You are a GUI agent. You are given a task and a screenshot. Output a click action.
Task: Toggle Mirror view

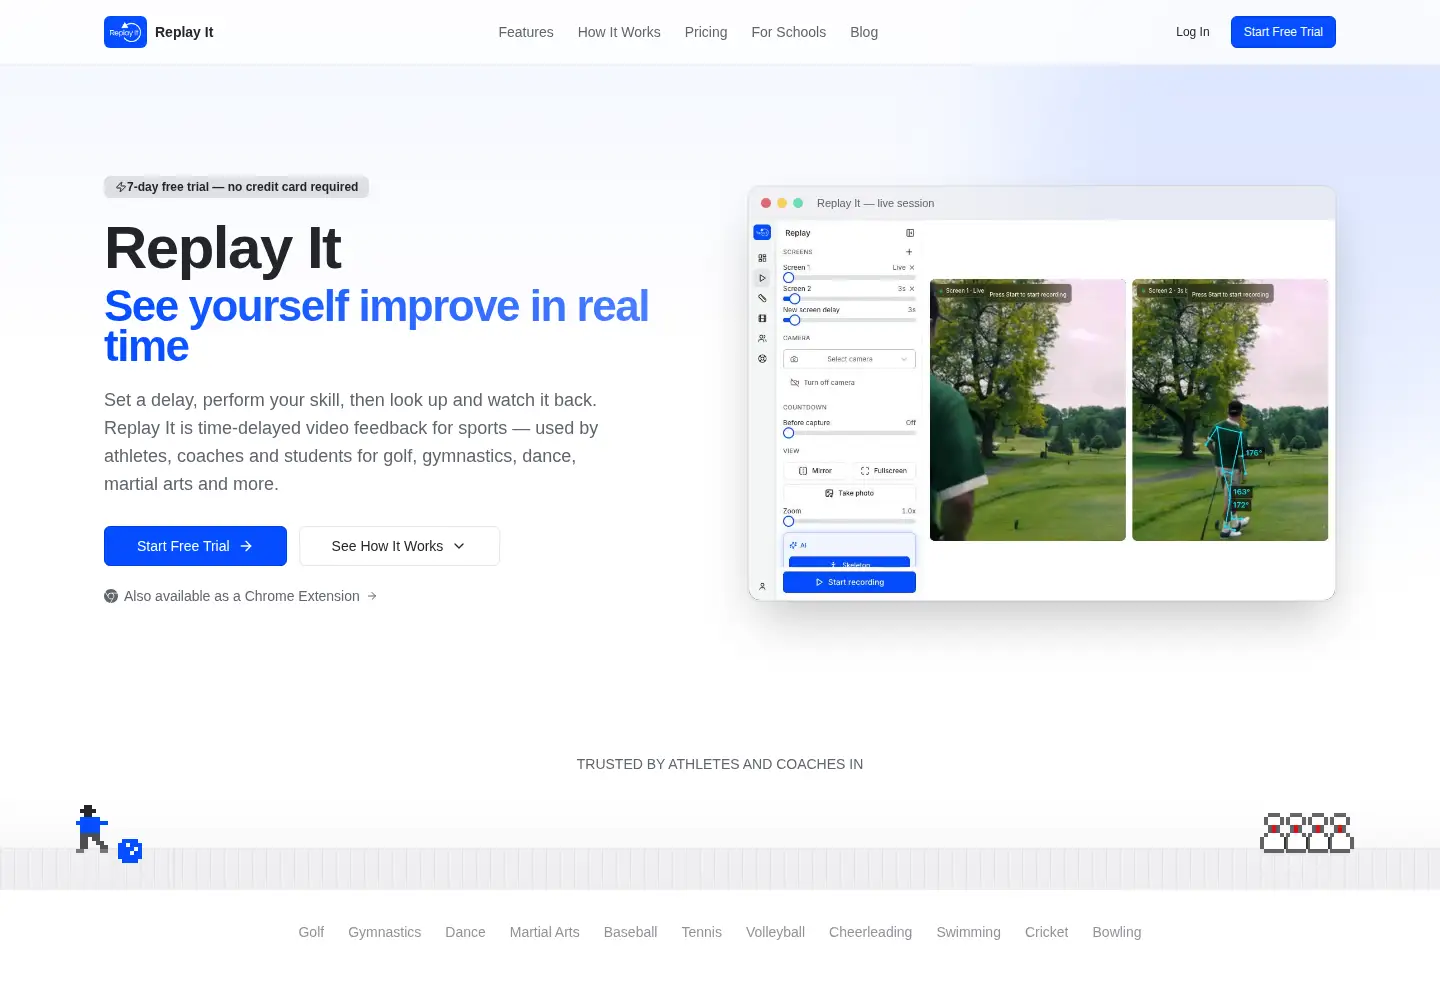[816, 470]
